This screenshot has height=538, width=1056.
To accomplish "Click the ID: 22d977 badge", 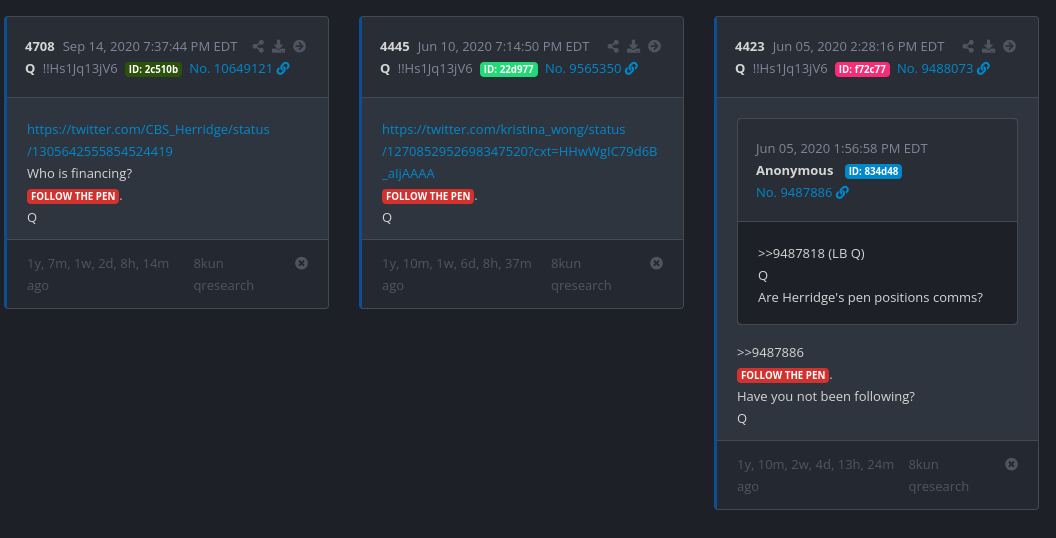I will tap(508, 69).
